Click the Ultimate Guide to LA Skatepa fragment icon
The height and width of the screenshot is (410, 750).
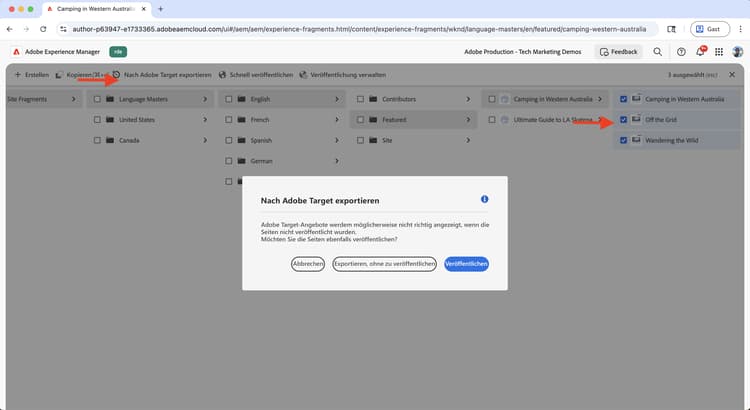(505, 120)
